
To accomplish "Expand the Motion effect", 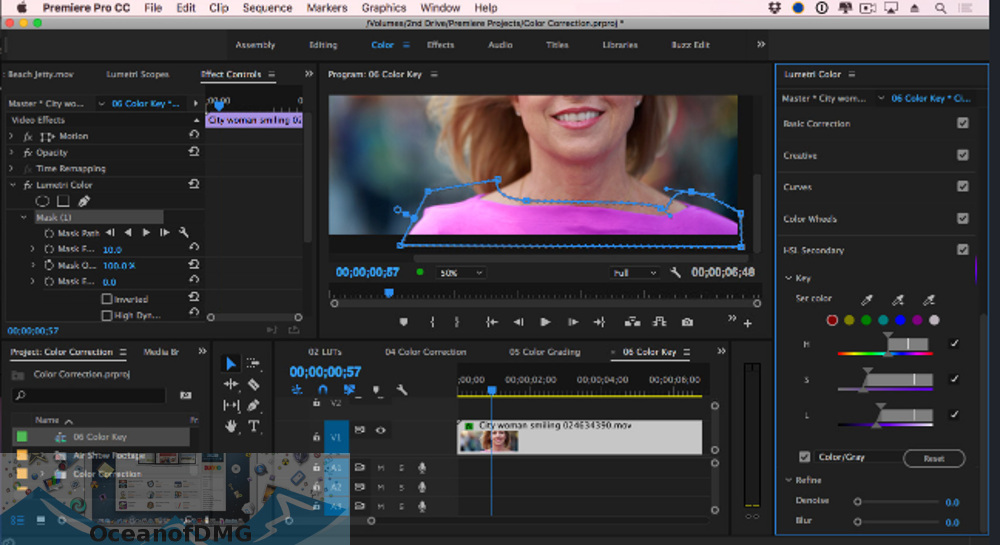I will point(11,136).
